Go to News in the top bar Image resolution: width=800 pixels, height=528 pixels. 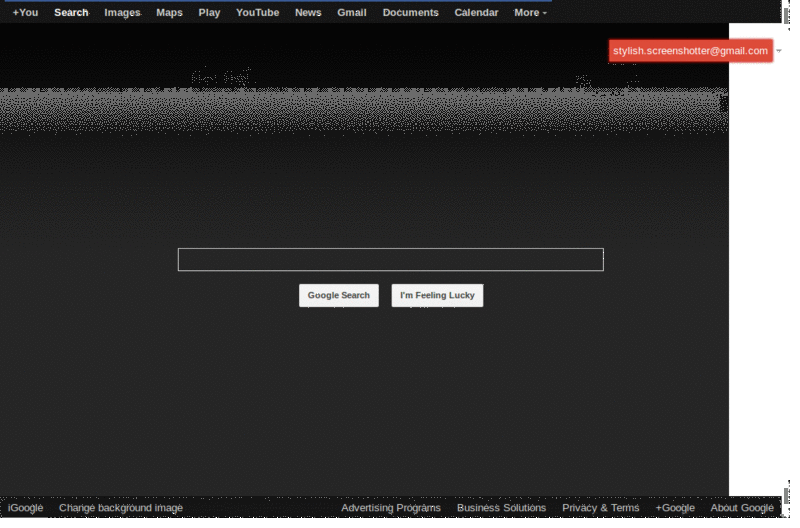308,13
